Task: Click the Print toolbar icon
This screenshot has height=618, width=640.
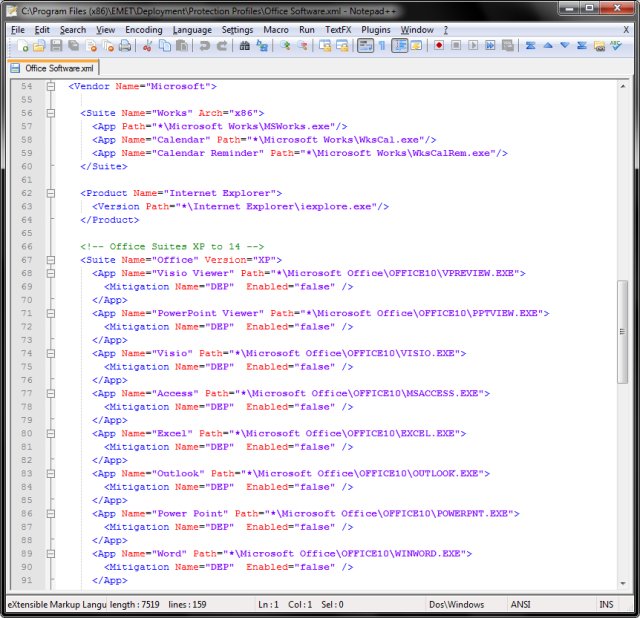Action: (125, 46)
